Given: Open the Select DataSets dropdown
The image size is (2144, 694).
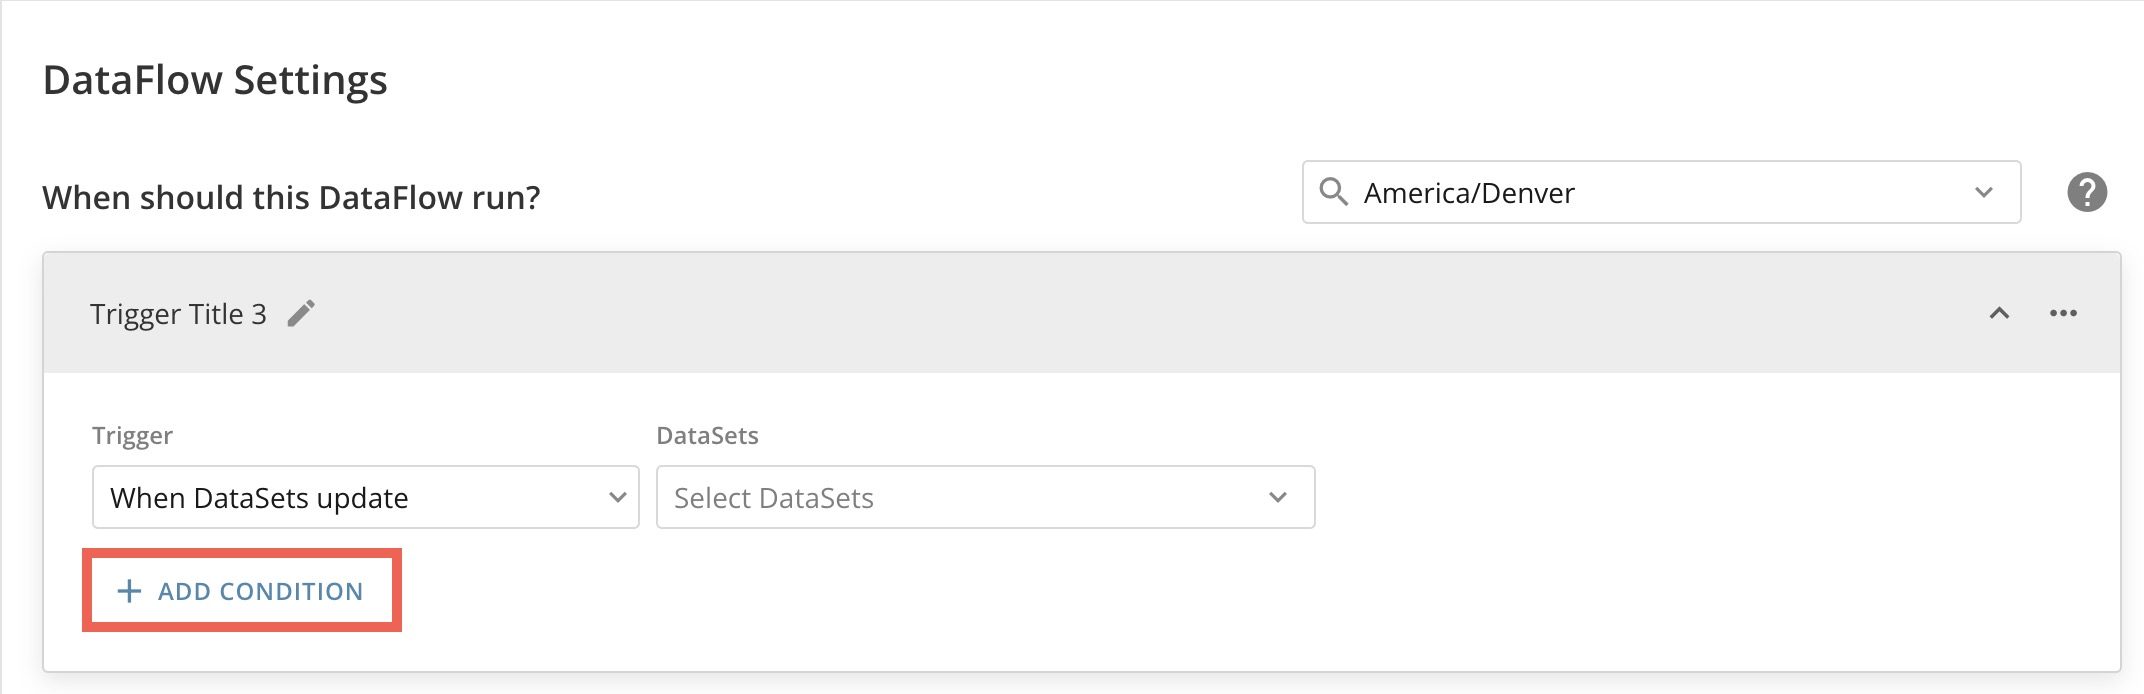Looking at the screenshot, I should pos(984,497).
